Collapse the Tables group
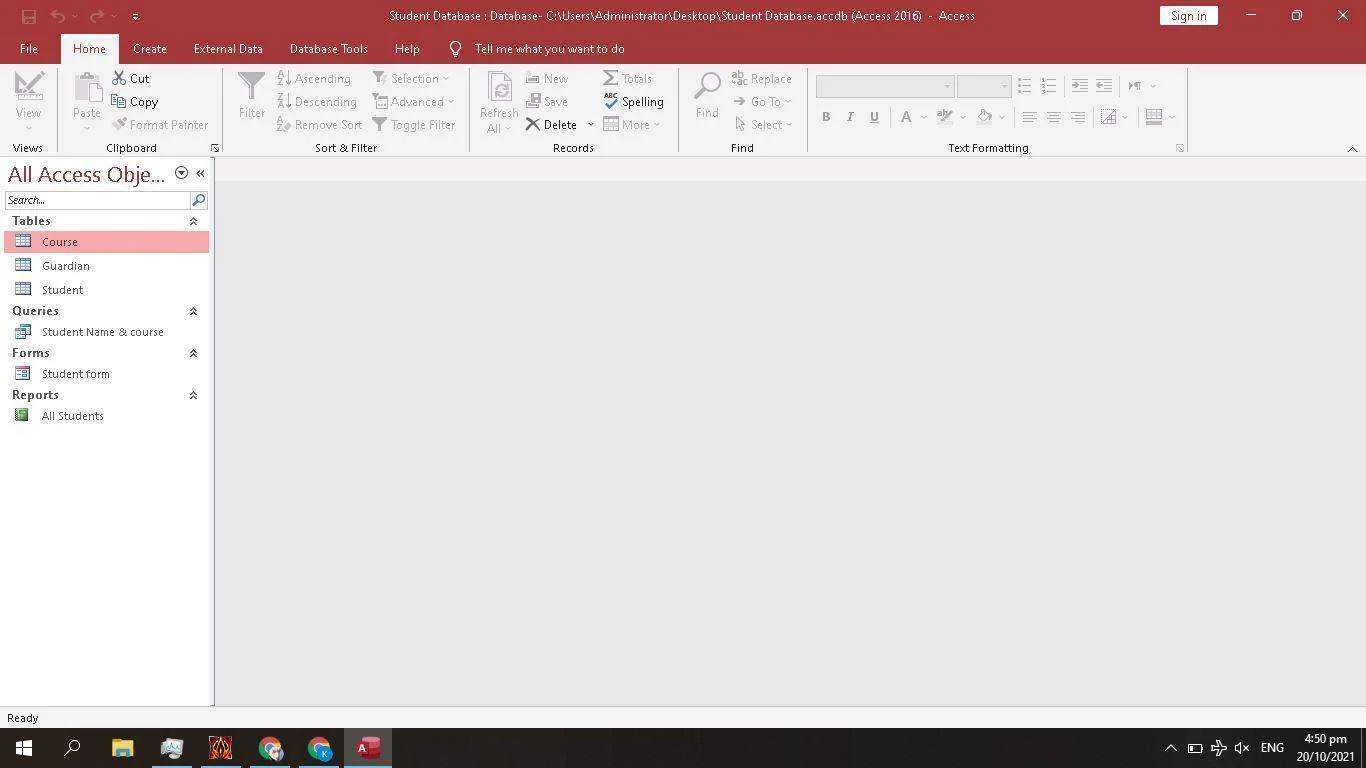The image size is (1366, 768). pyautogui.click(x=193, y=221)
